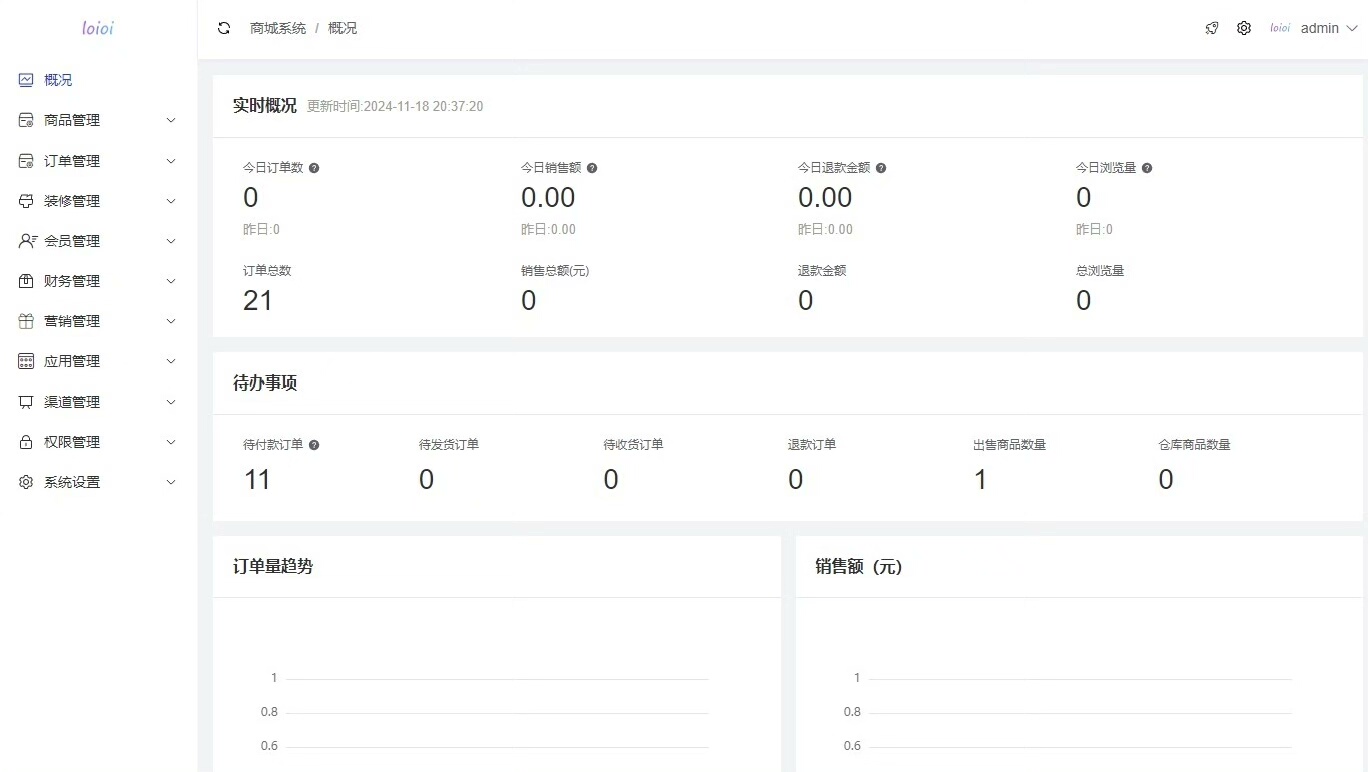Click the 概况 overview chart icon
This screenshot has height=772, width=1368.
(26, 80)
